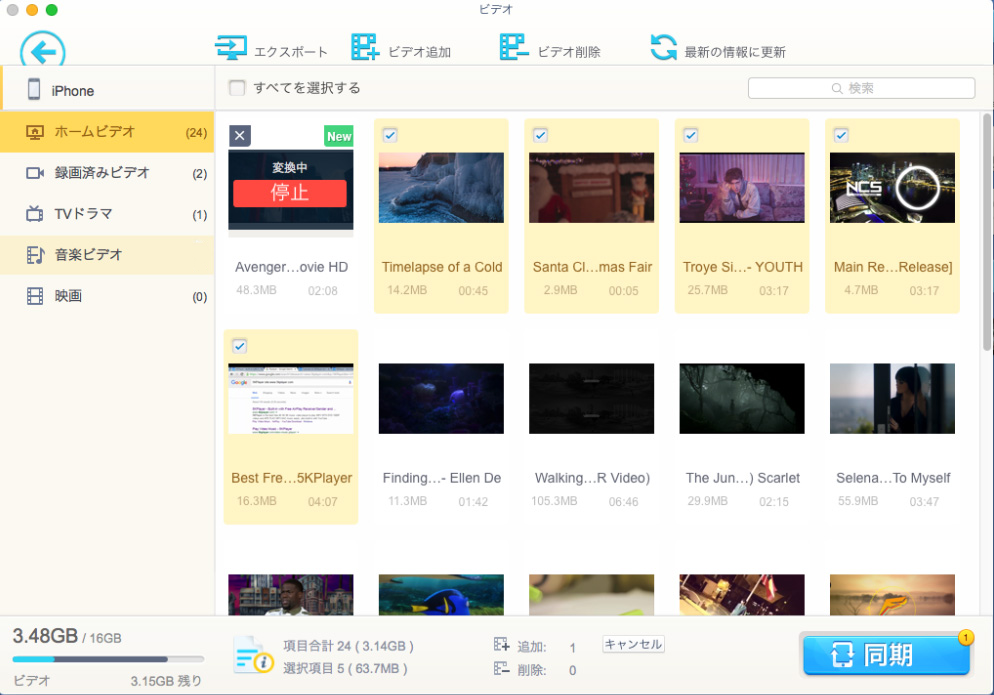The height and width of the screenshot is (695, 994).
Task: Click the info document icon in status bar
Action: (253, 654)
